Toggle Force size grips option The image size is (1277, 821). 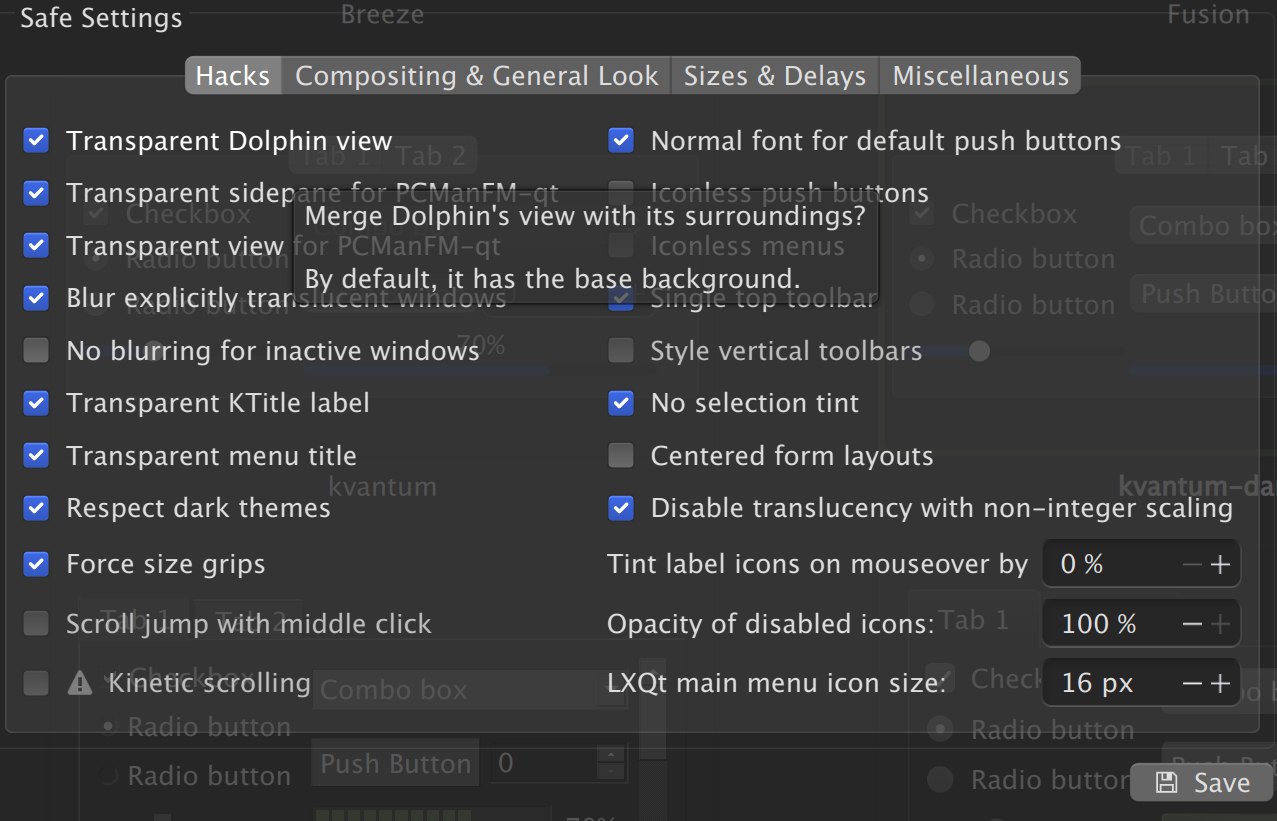point(36,564)
